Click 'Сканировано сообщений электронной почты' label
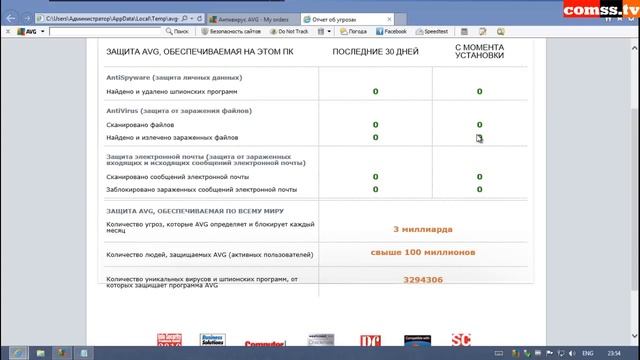The image size is (640, 360). pyautogui.click(x=178, y=177)
